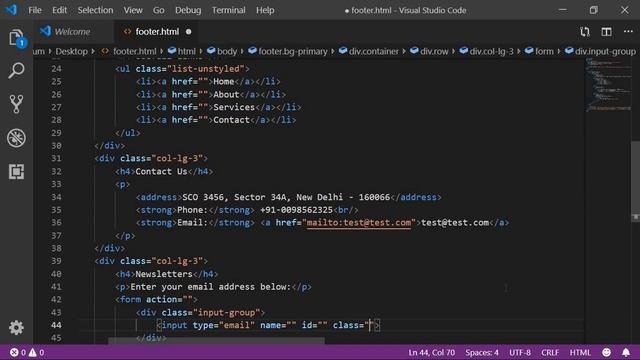
Task: Click the Desktop breadcrumb
Action: click(x=71, y=51)
